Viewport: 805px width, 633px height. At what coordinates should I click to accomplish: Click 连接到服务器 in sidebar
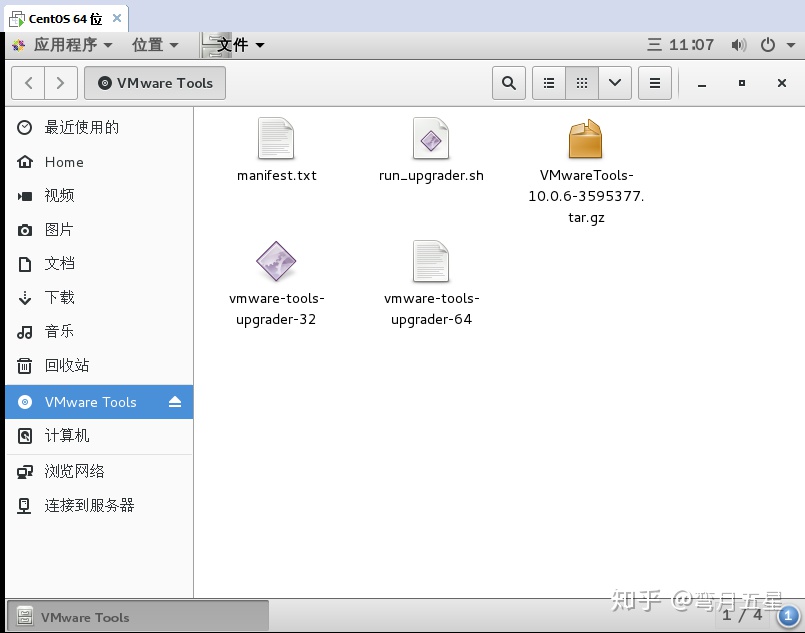pos(99,506)
